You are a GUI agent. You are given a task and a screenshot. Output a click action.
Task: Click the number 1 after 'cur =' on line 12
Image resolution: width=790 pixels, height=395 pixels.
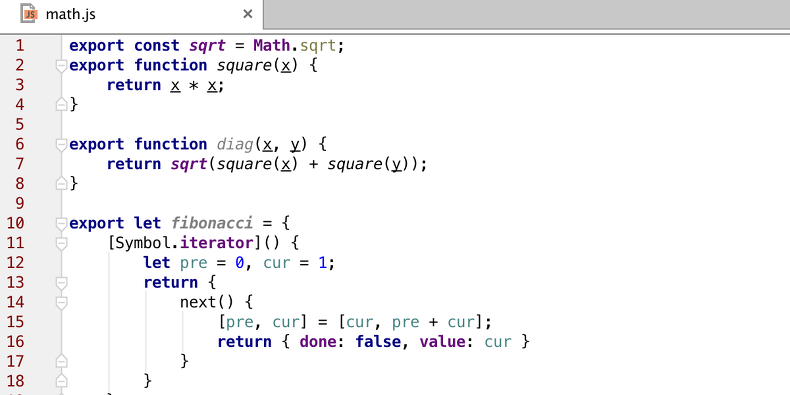322,263
